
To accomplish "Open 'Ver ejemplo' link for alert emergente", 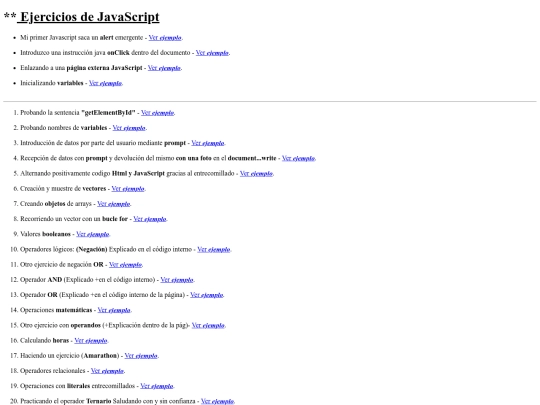I will coord(165,38).
